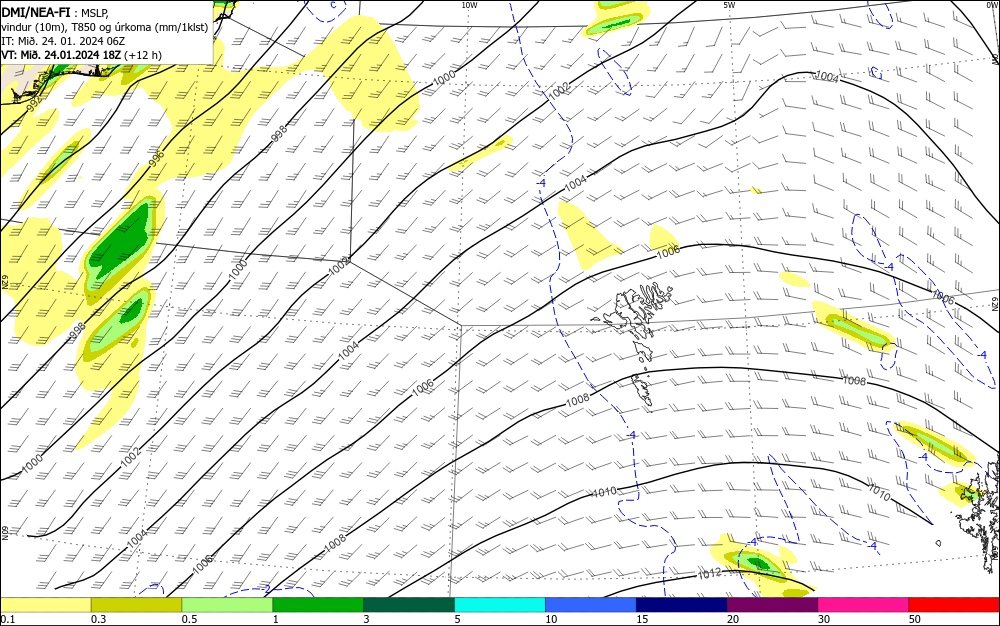Image resolution: width=1000 pixels, height=626 pixels.
Task: Click the '15' legend value label
Action: point(642,619)
